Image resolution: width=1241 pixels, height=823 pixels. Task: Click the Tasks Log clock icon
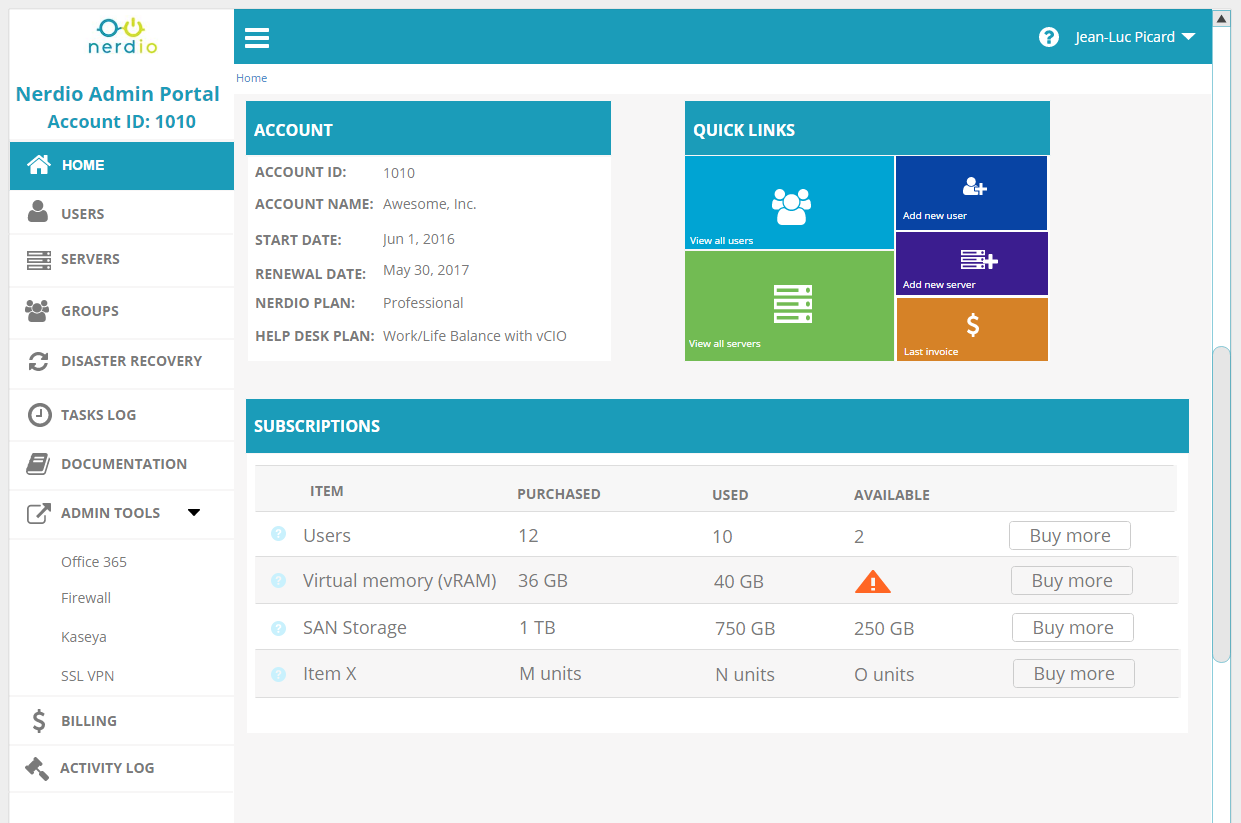39,415
